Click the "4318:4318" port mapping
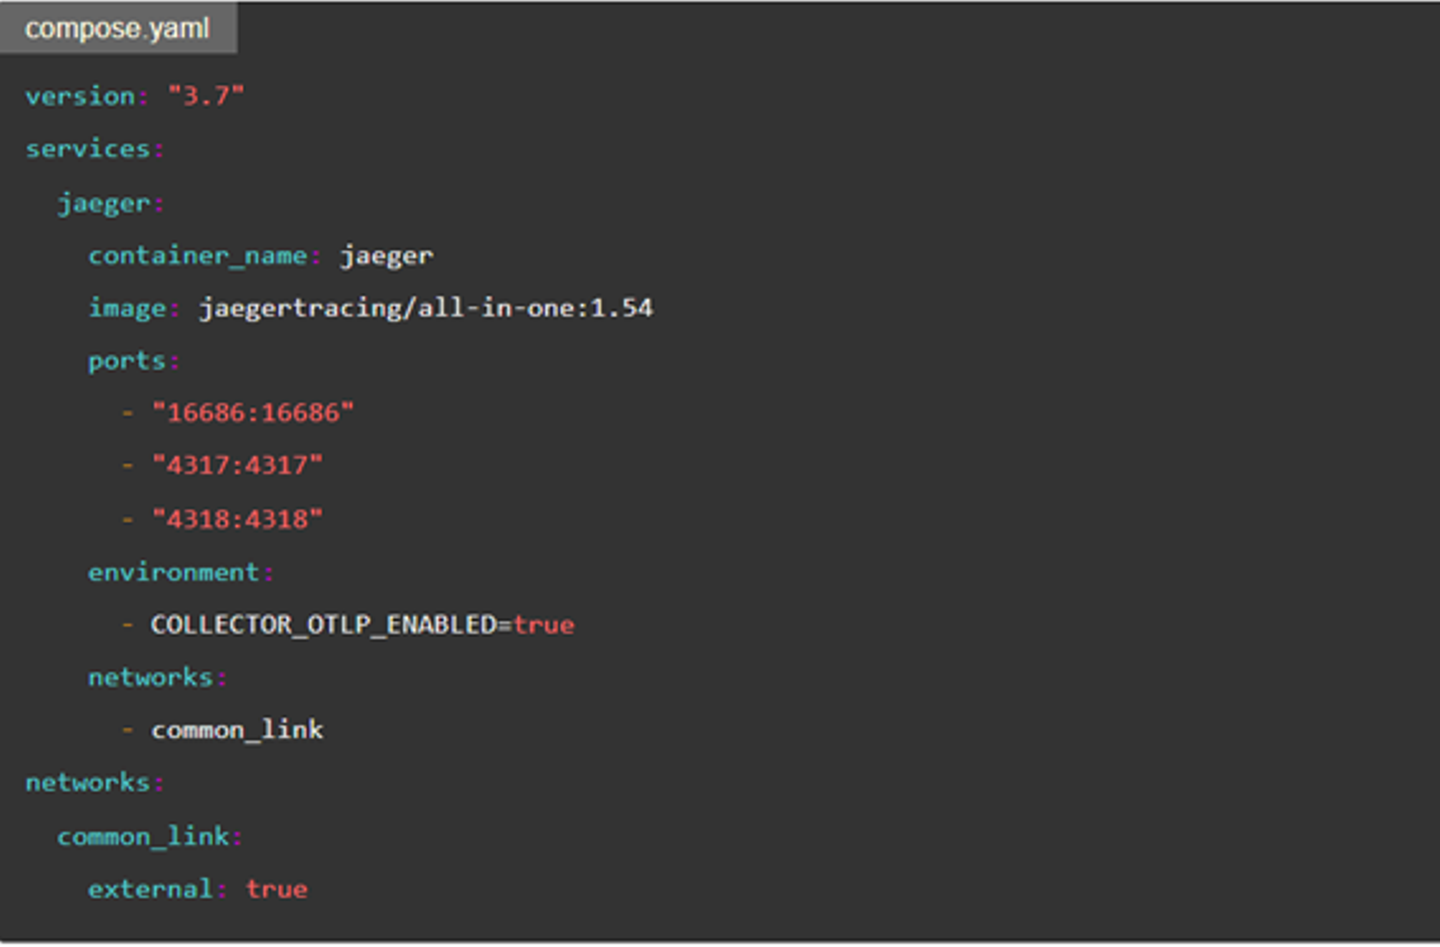The image size is (1440, 947). (x=237, y=519)
